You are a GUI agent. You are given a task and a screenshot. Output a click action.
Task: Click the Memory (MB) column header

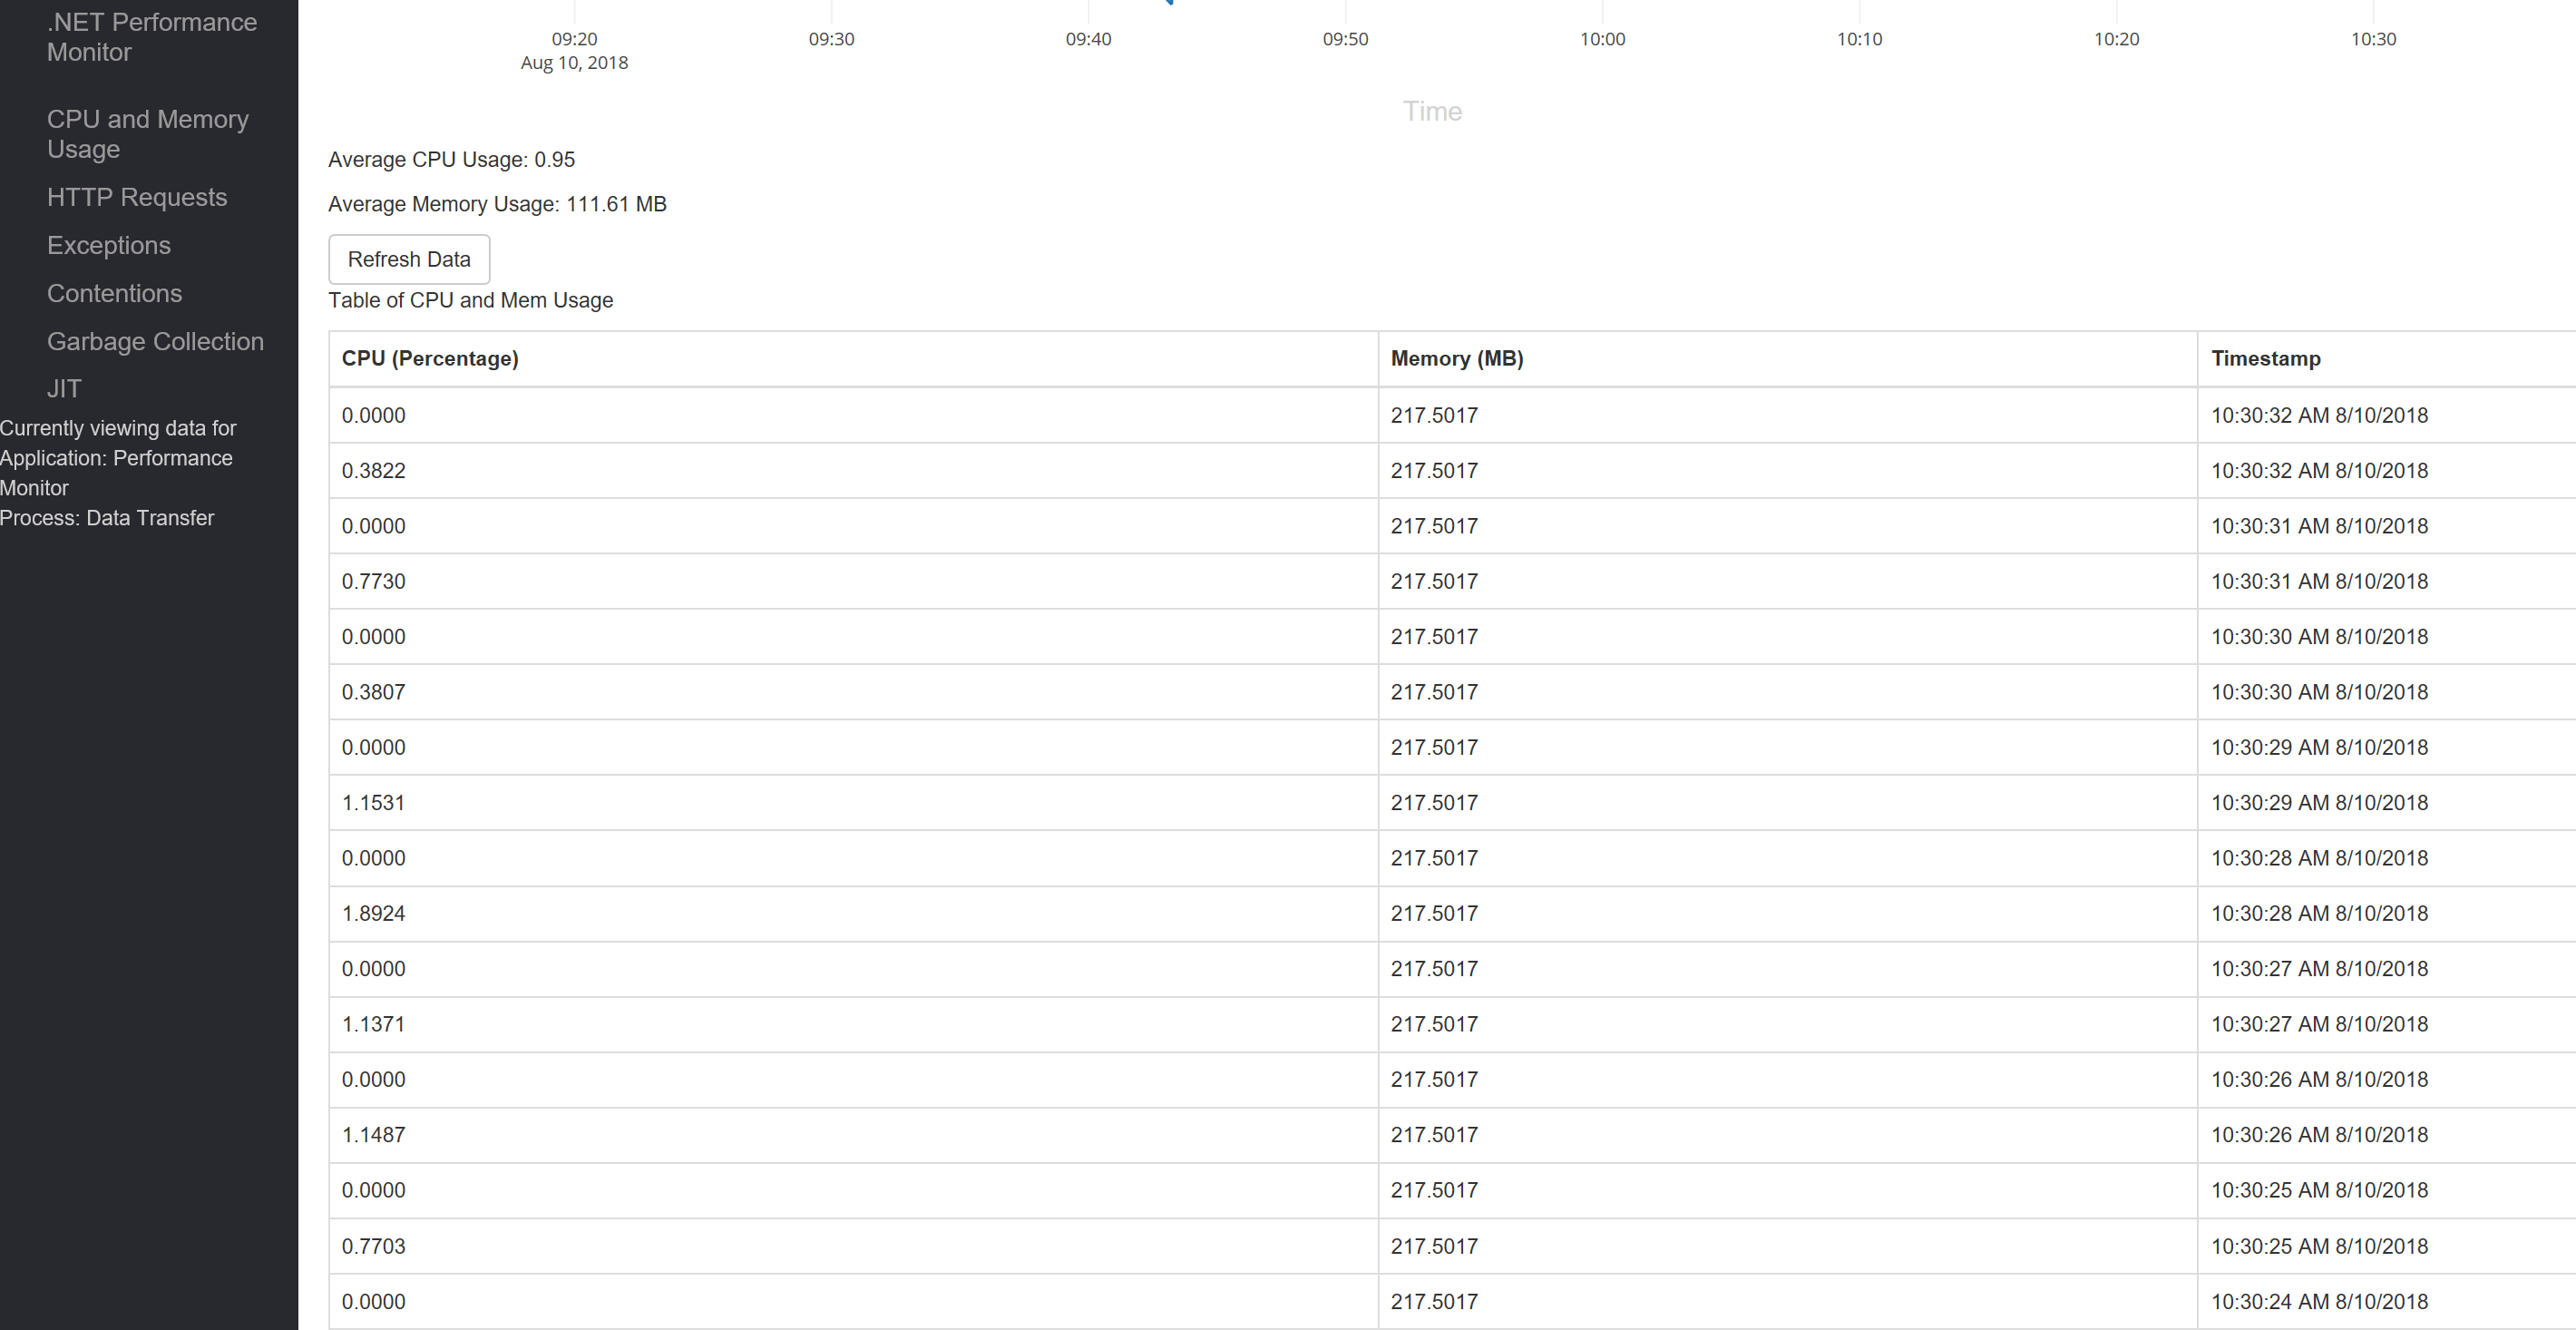click(1456, 359)
